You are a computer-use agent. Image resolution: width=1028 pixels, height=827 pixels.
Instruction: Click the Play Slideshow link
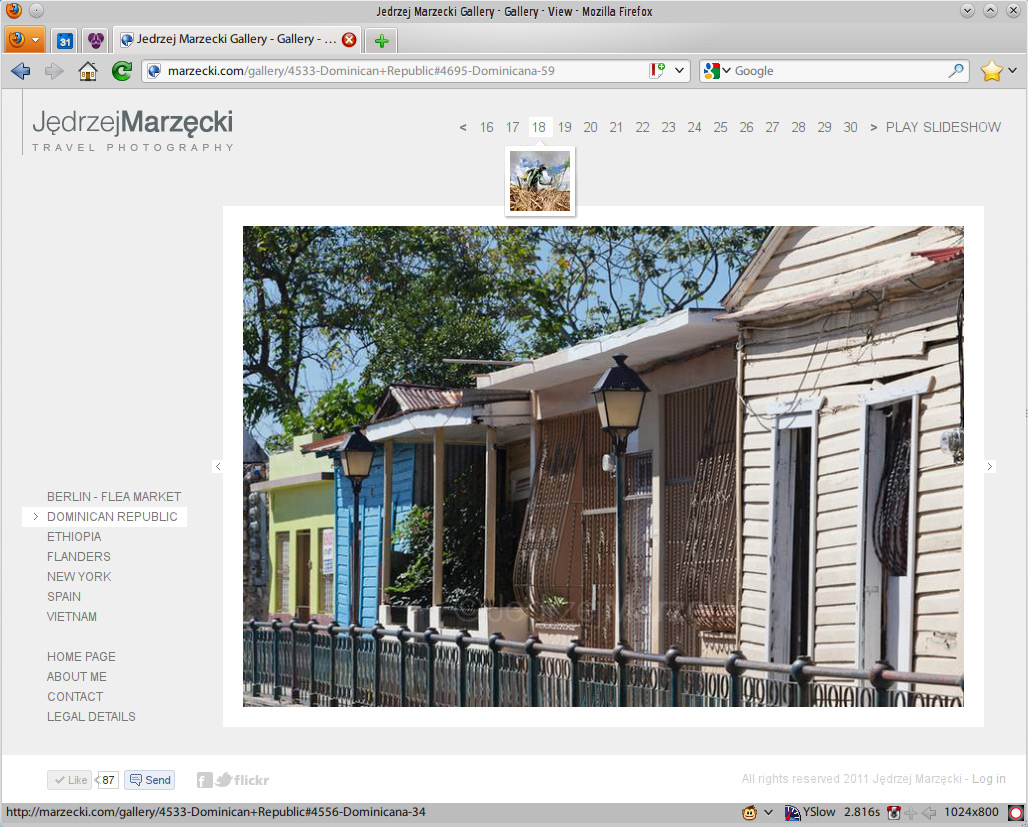943,127
